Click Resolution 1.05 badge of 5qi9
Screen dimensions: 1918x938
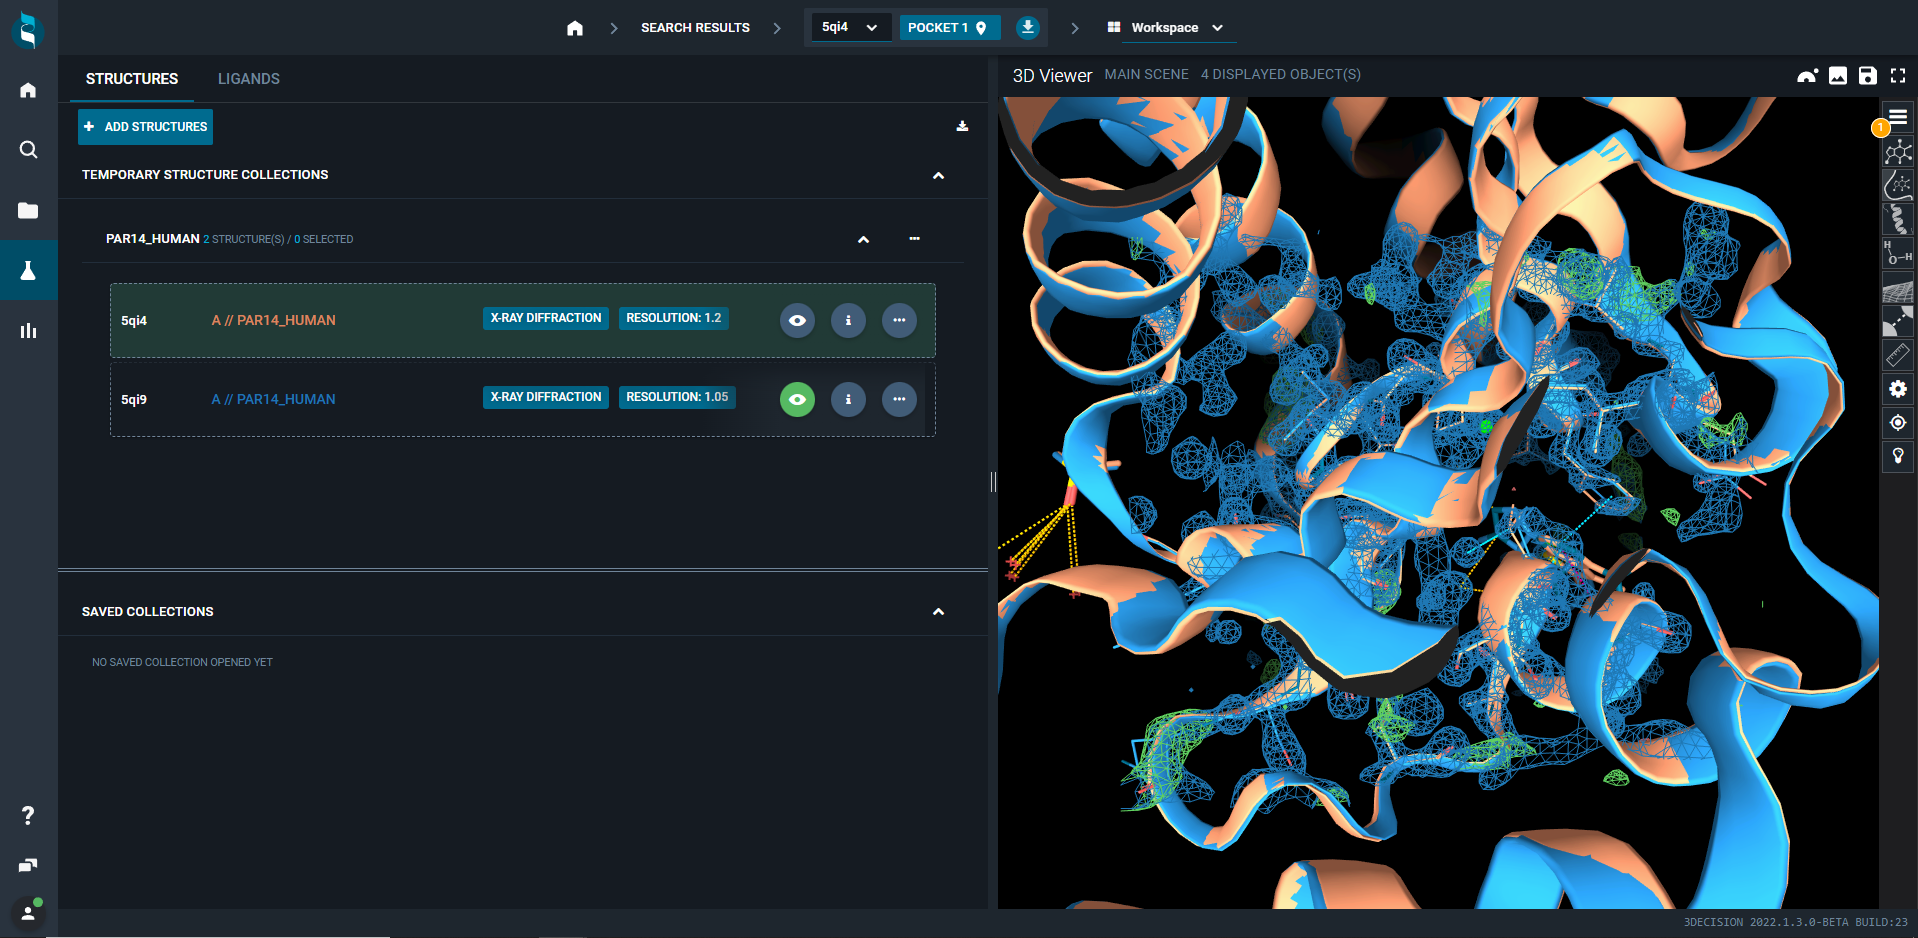tap(677, 397)
